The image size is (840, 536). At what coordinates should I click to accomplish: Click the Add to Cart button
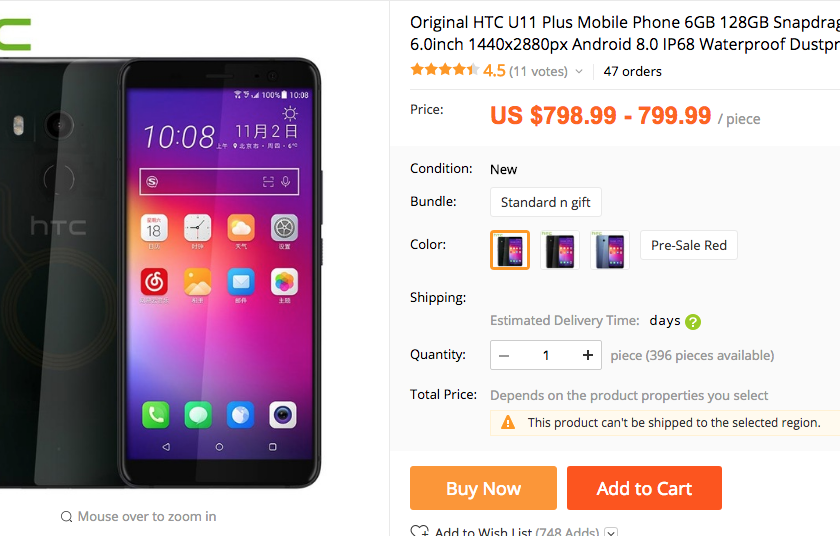pyautogui.click(x=644, y=488)
